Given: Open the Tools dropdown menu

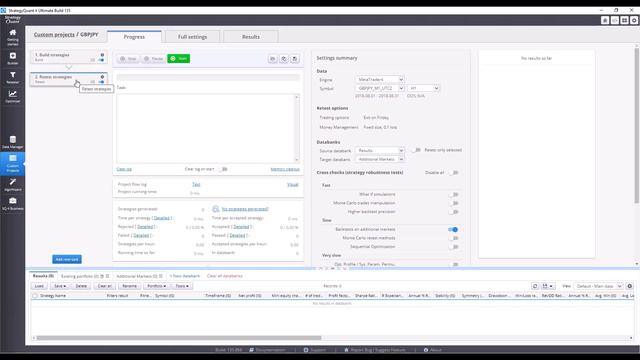Looking at the screenshot, I should (182, 286).
